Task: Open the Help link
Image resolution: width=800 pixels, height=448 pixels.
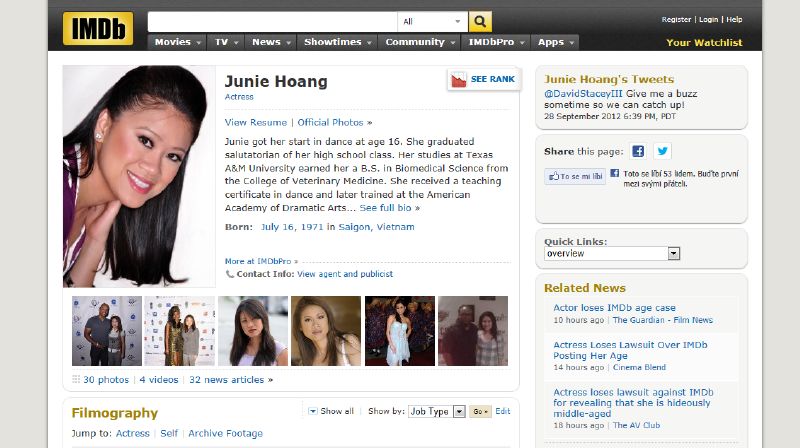Action: (x=734, y=19)
